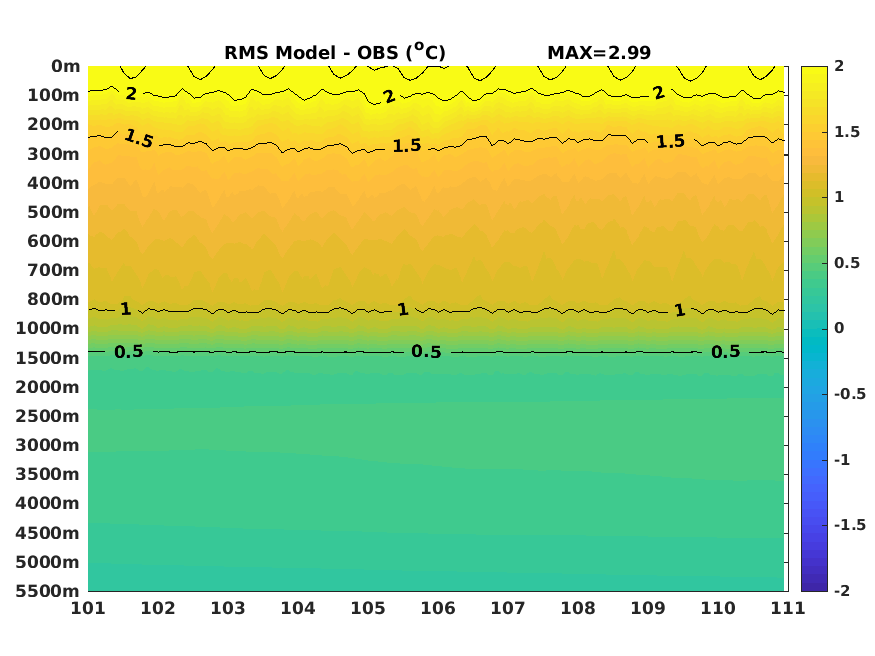Image resolution: width=875 pixels, height=656 pixels.
Task: Click the '0m' depth axis label
Action: point(66,66)
